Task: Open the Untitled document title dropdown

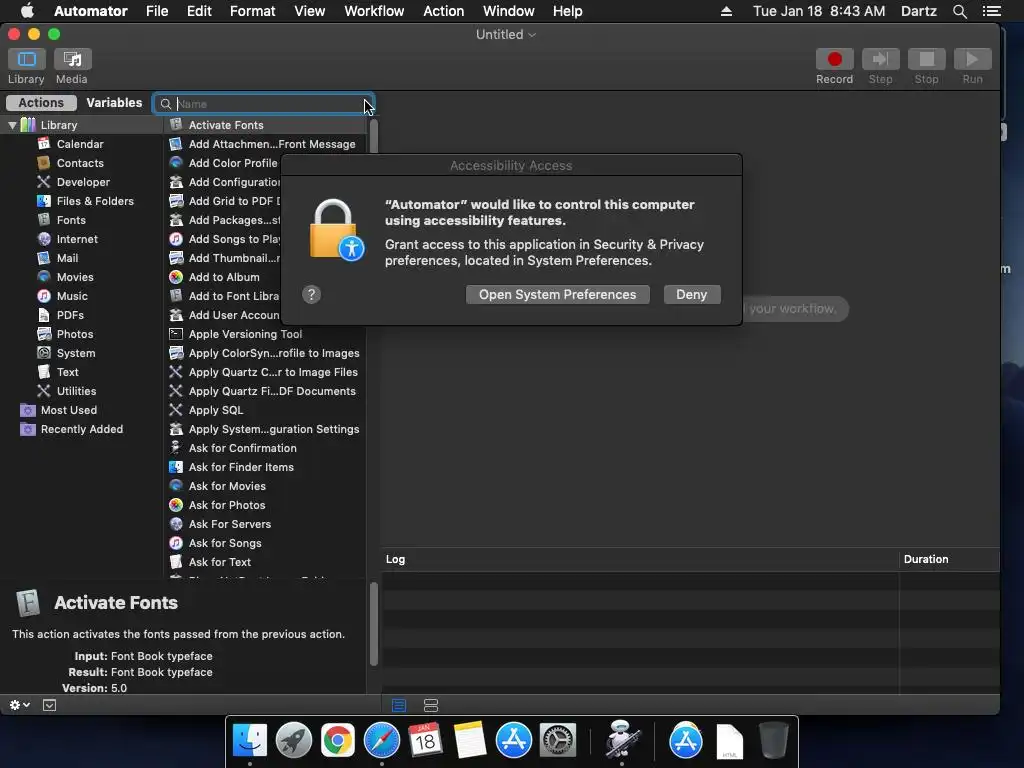Action: point(505,35)
